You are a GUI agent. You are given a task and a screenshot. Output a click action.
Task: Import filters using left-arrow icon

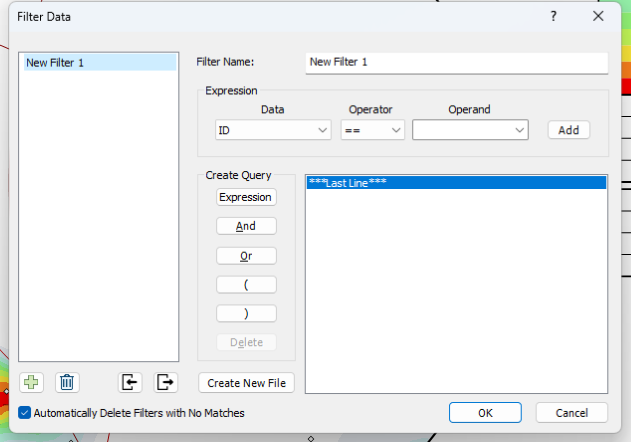[x=130, y=382]
